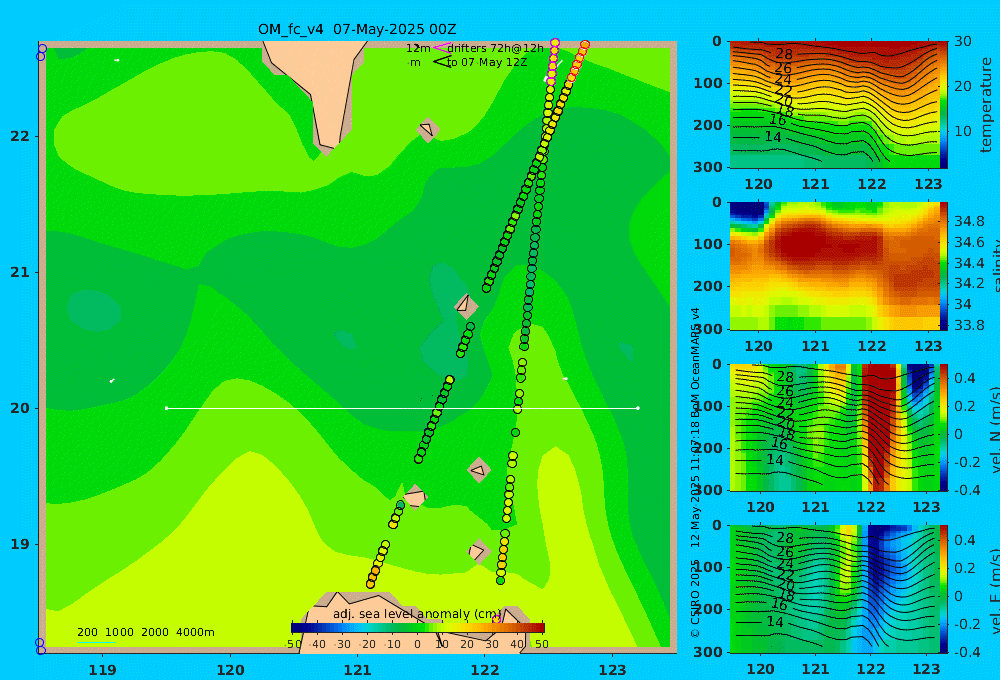
Task: Click the 'drifters 72h@12h' legend text
Action: pyautogui.click(x=496, y=48)
